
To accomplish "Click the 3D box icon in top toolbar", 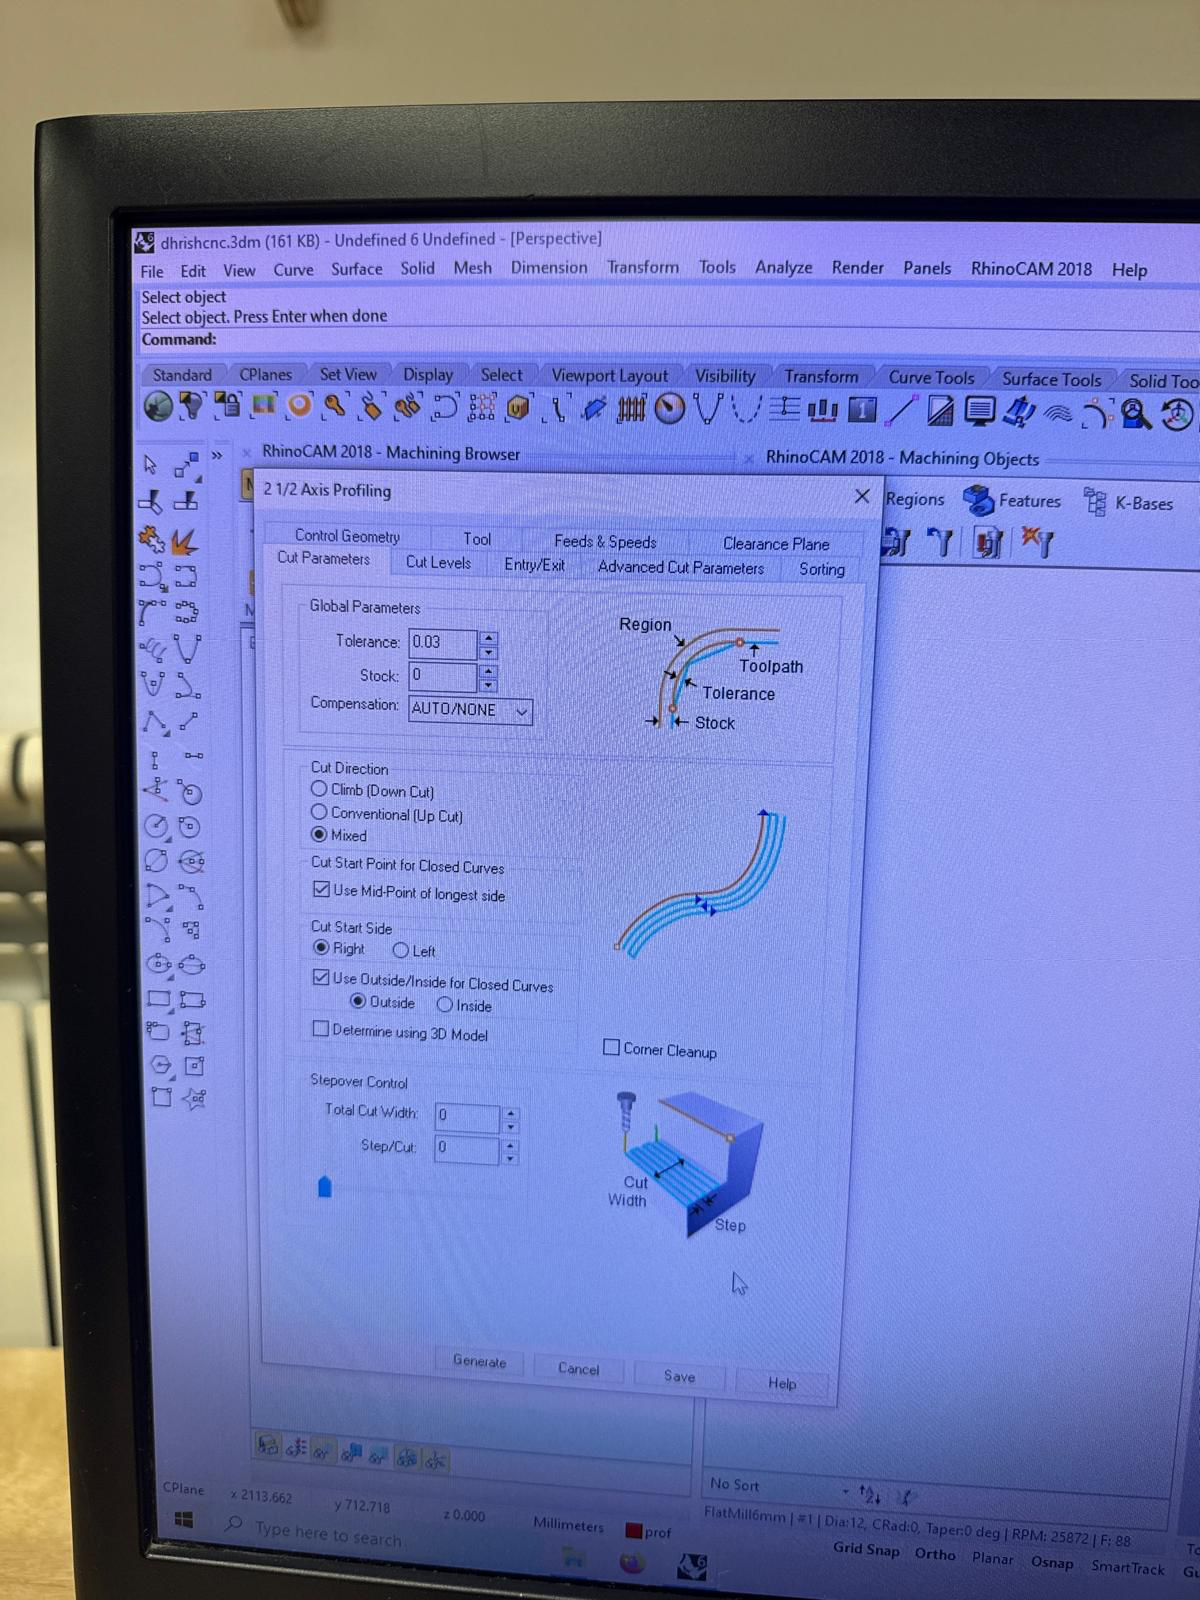I will pos(519,408).
